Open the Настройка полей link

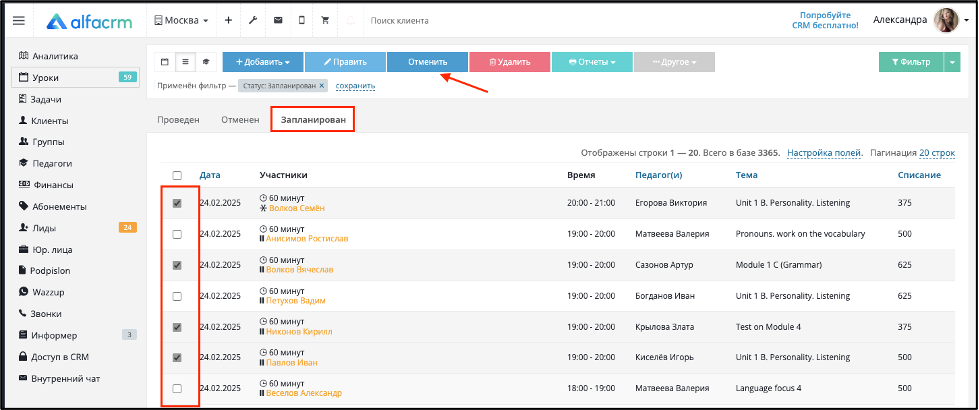pos(825,153)
